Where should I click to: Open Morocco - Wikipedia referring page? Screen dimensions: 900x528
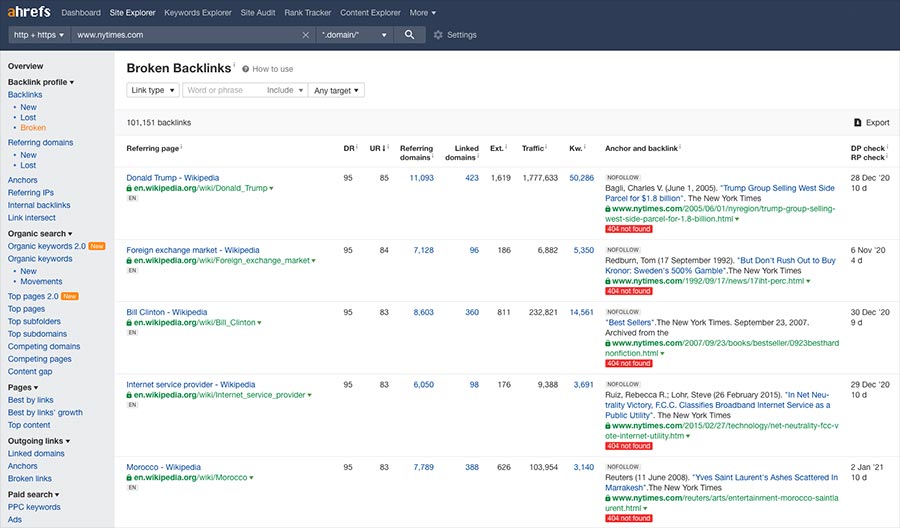pos(164,467)
